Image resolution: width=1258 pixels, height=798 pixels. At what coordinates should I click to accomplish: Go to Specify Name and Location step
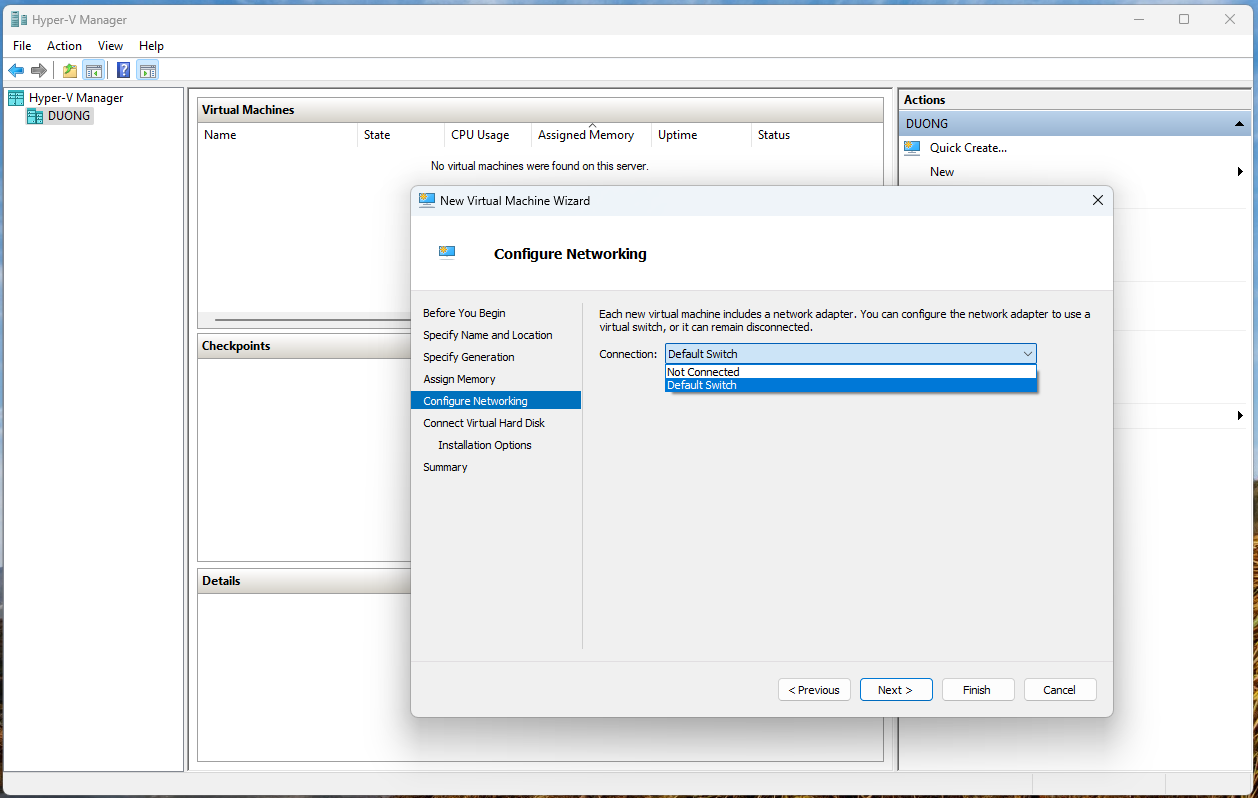(487, 335)
